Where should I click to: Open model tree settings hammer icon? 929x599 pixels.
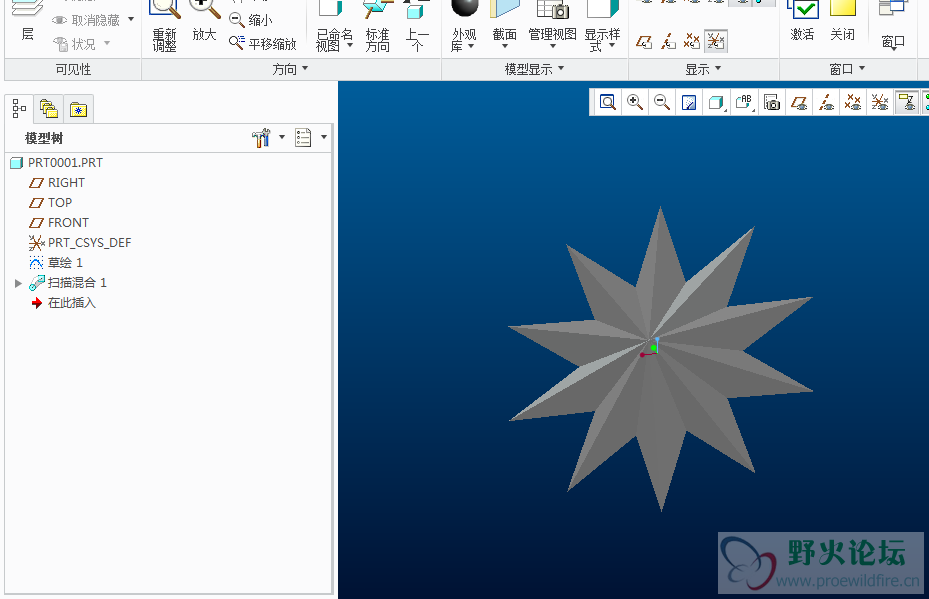point(262,138)
